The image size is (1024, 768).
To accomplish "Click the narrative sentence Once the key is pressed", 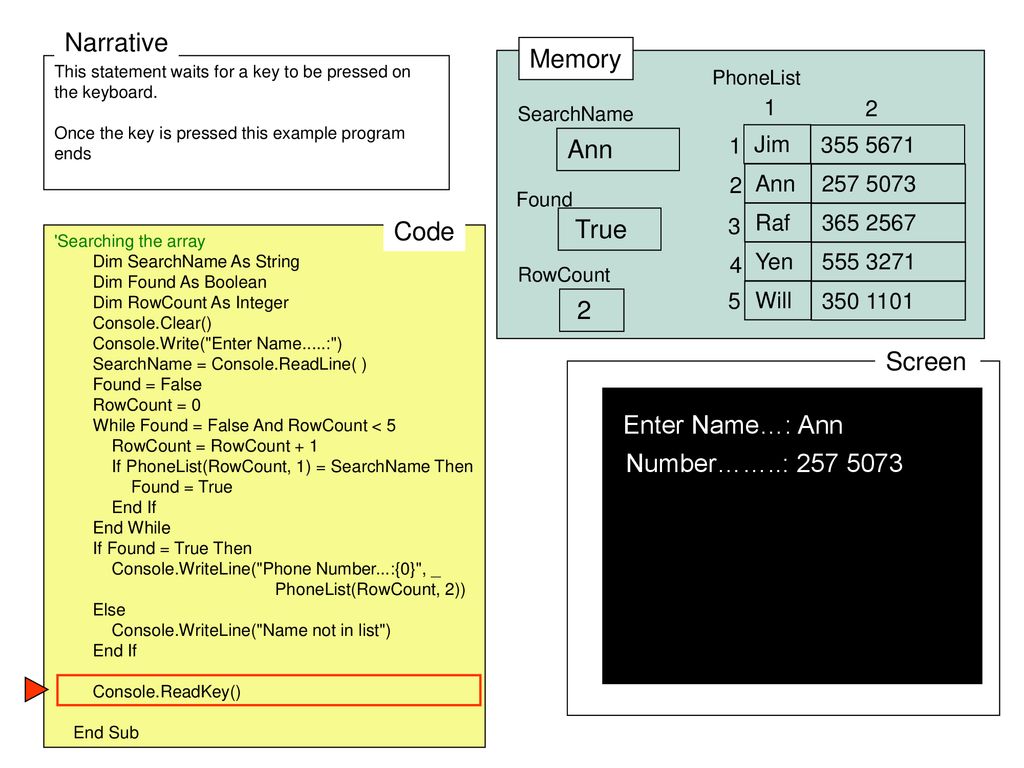I will [x=229, y=143].
